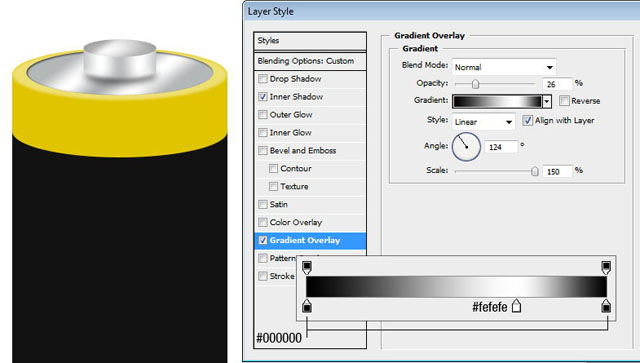Click the Opacity slider handle
640x363 pixels.
point(475,84)
